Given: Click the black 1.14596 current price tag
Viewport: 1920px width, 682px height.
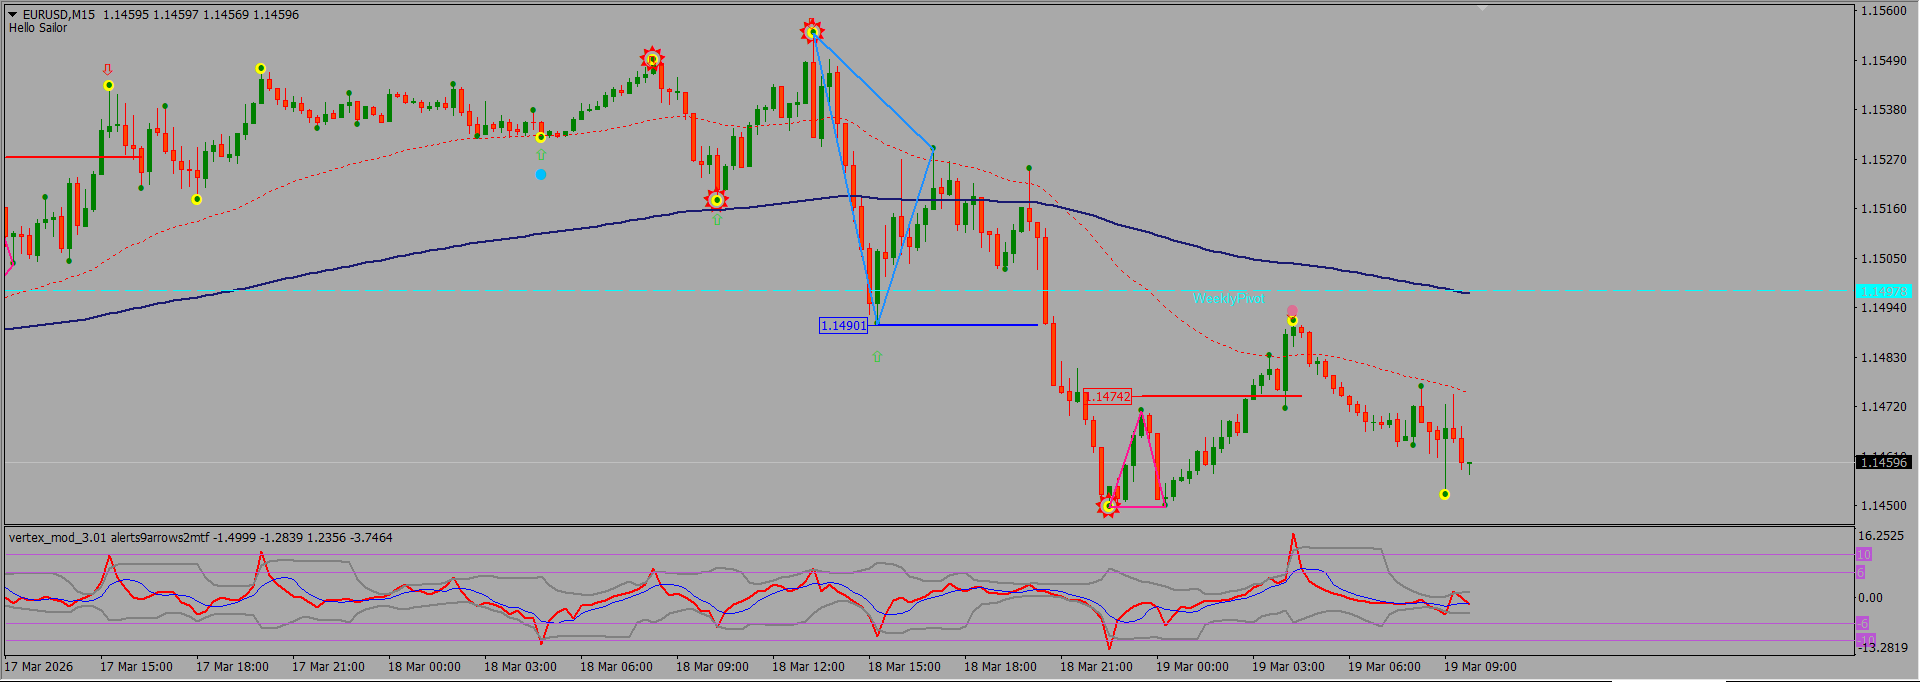Looking at the screenshot, I should [x=1883, y=462].
